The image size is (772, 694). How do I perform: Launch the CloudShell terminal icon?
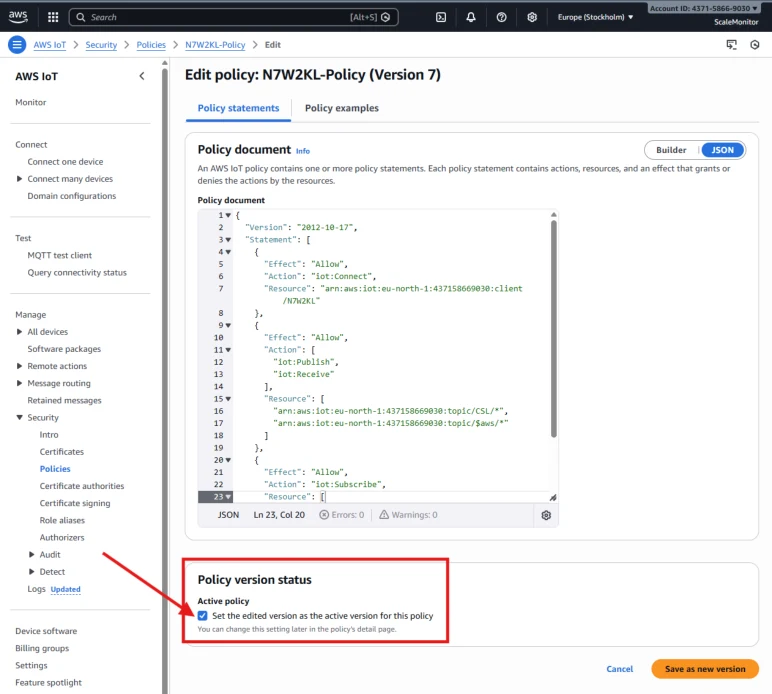(441, 17)
